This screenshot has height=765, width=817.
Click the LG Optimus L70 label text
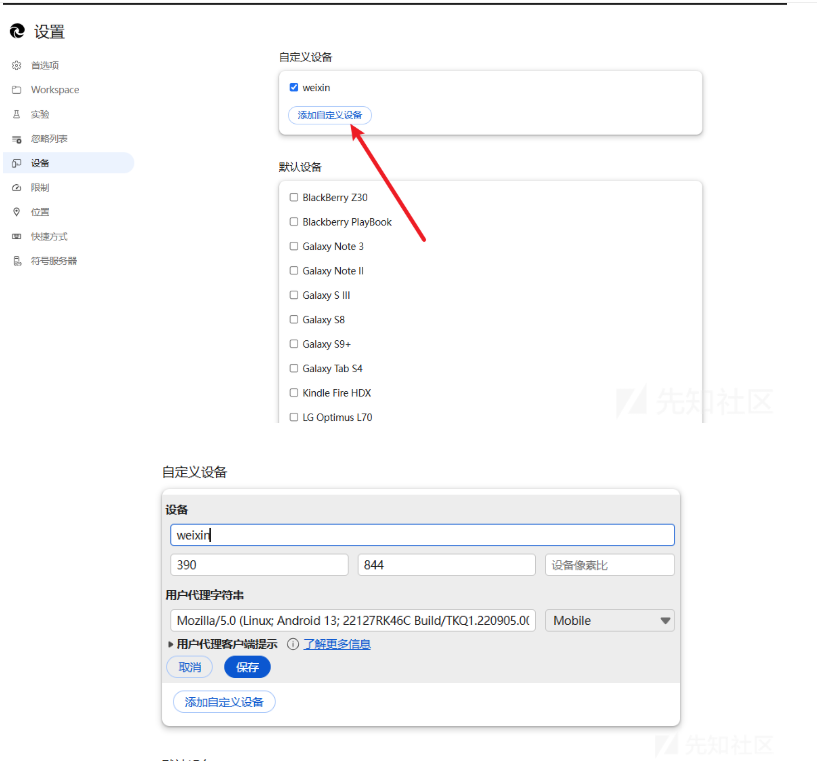[337, 417]
